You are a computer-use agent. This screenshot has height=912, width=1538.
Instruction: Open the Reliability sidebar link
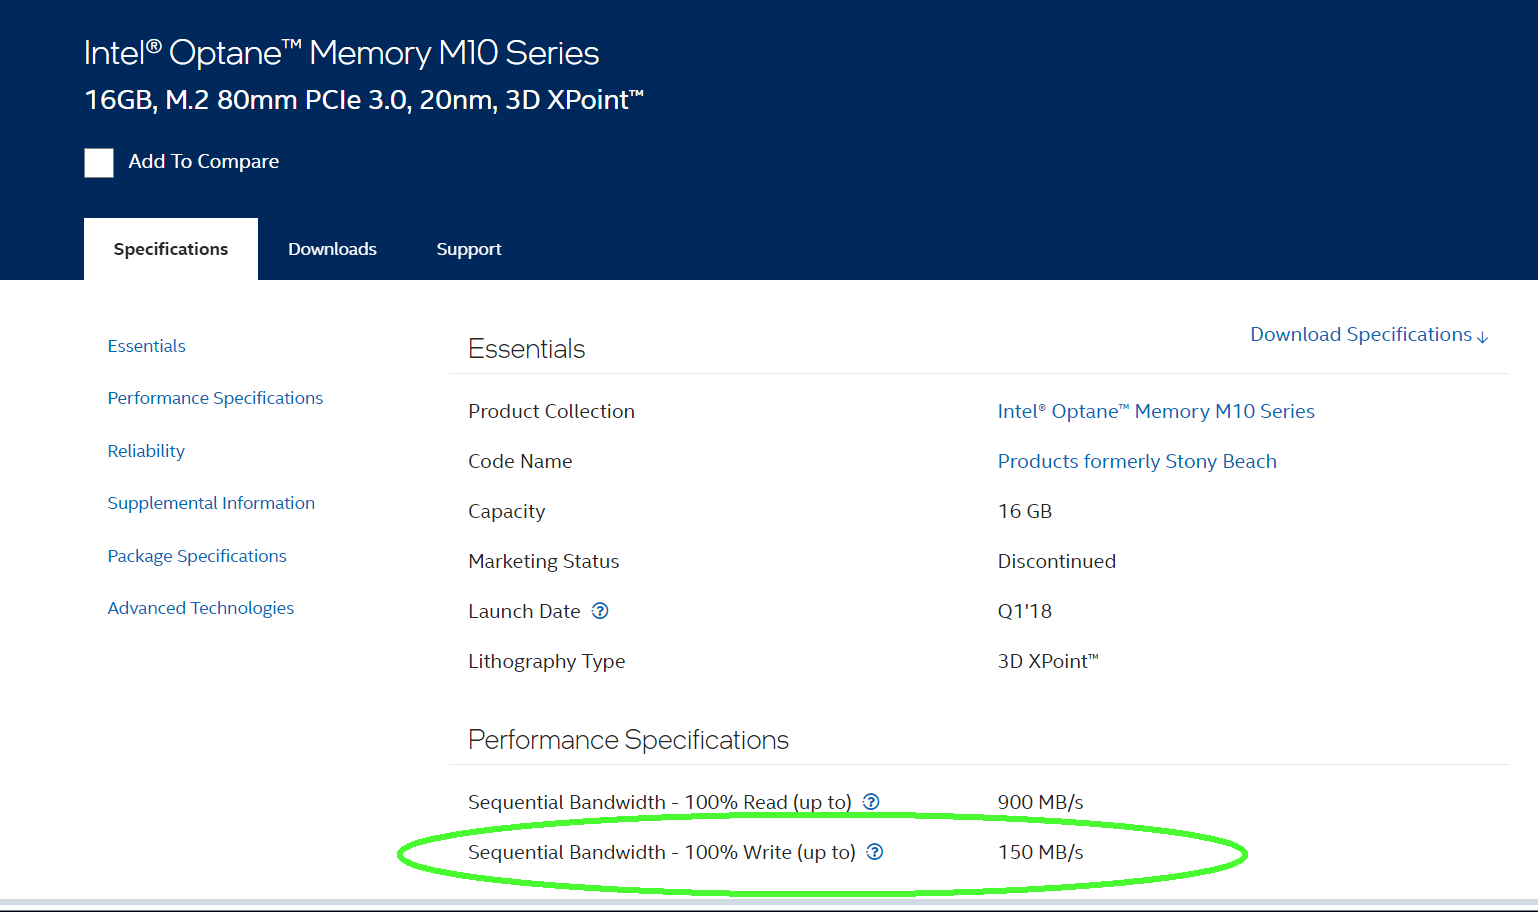click(x=146, y=451)
